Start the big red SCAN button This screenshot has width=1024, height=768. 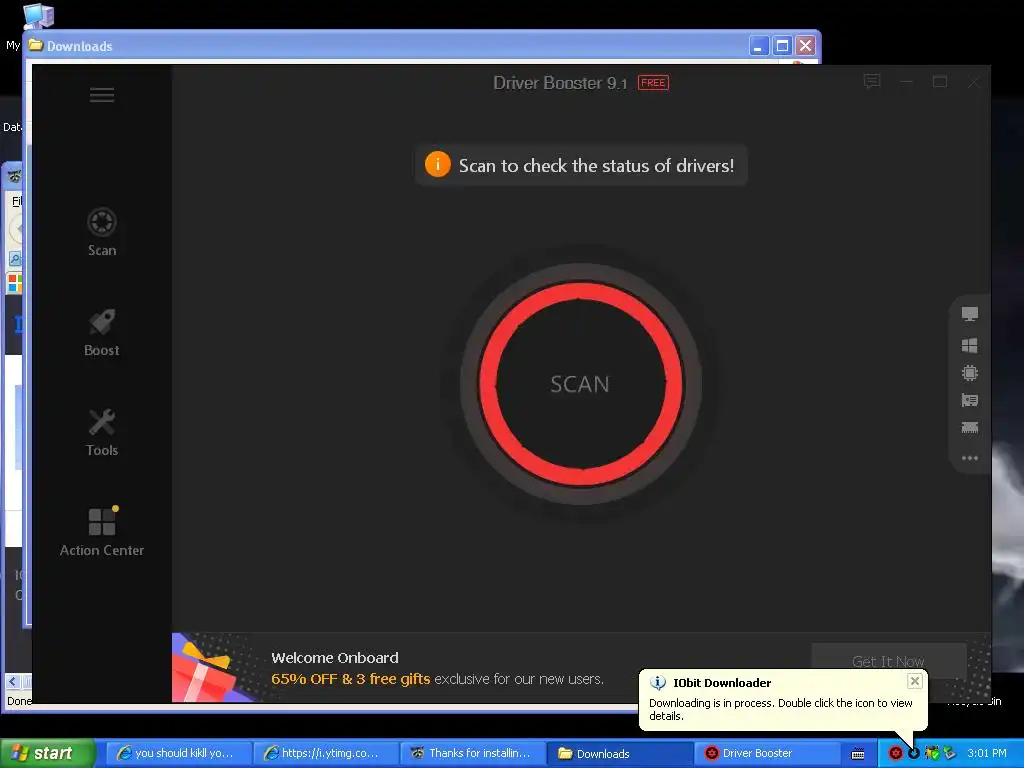pos(581,384)
